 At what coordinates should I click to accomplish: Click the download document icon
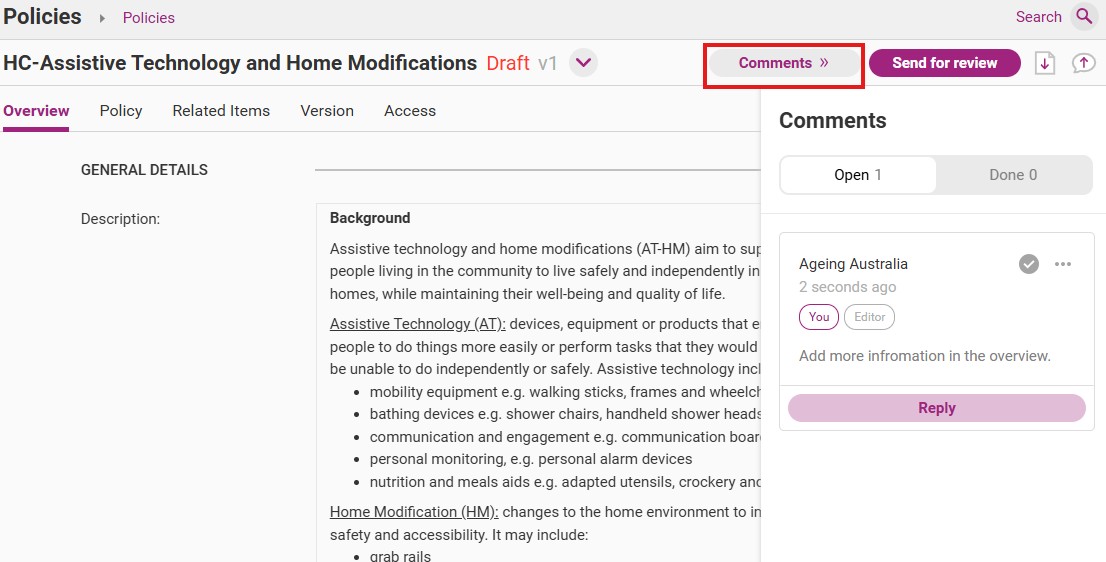1045,63
